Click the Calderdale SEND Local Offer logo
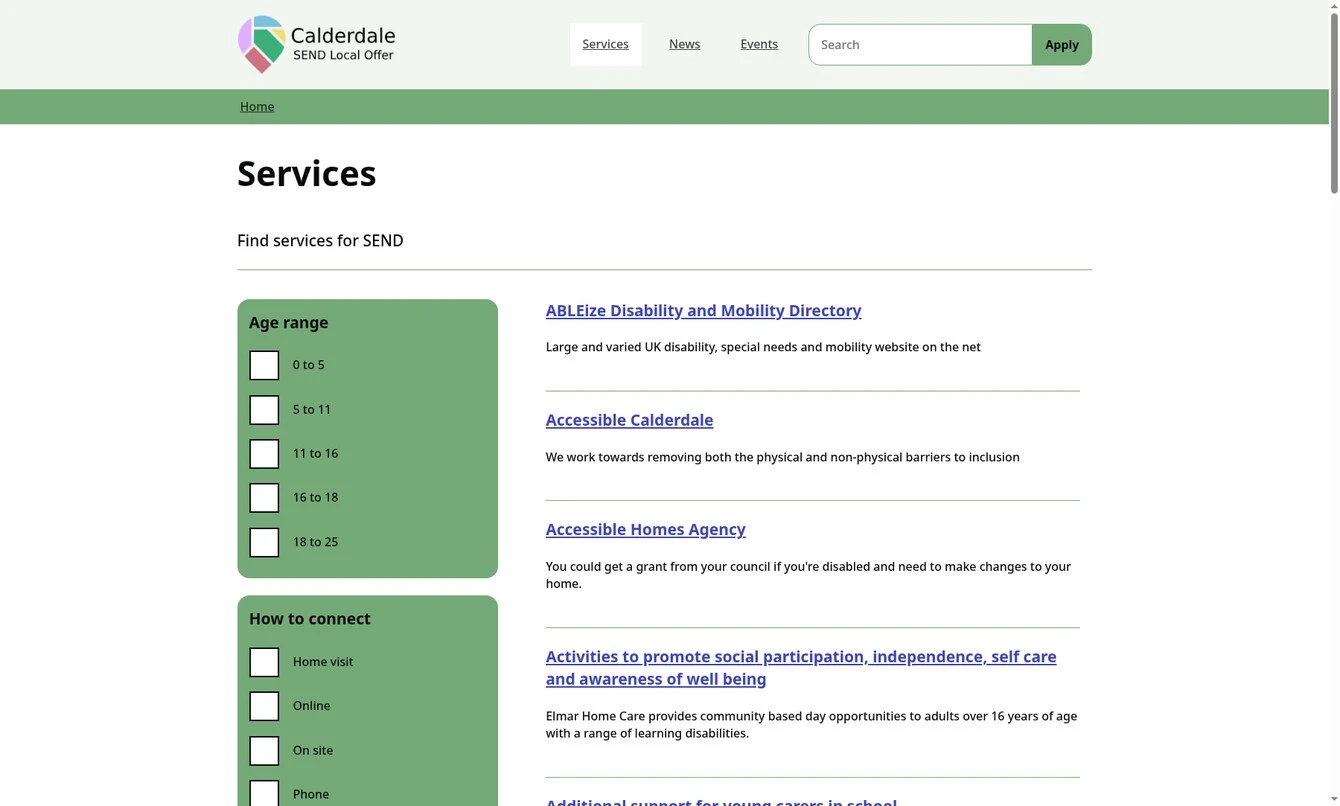The image size is (1340, 806). point(317,44)
